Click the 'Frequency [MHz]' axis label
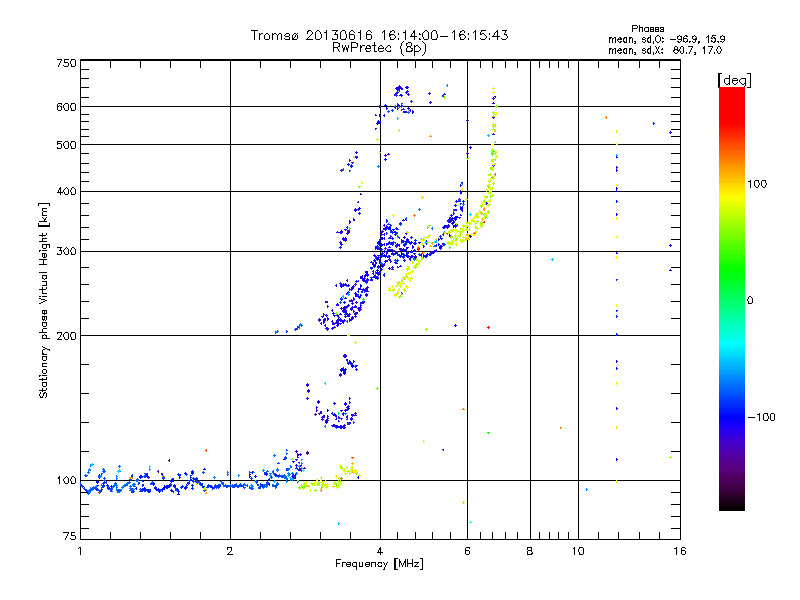 click(379, 563)
